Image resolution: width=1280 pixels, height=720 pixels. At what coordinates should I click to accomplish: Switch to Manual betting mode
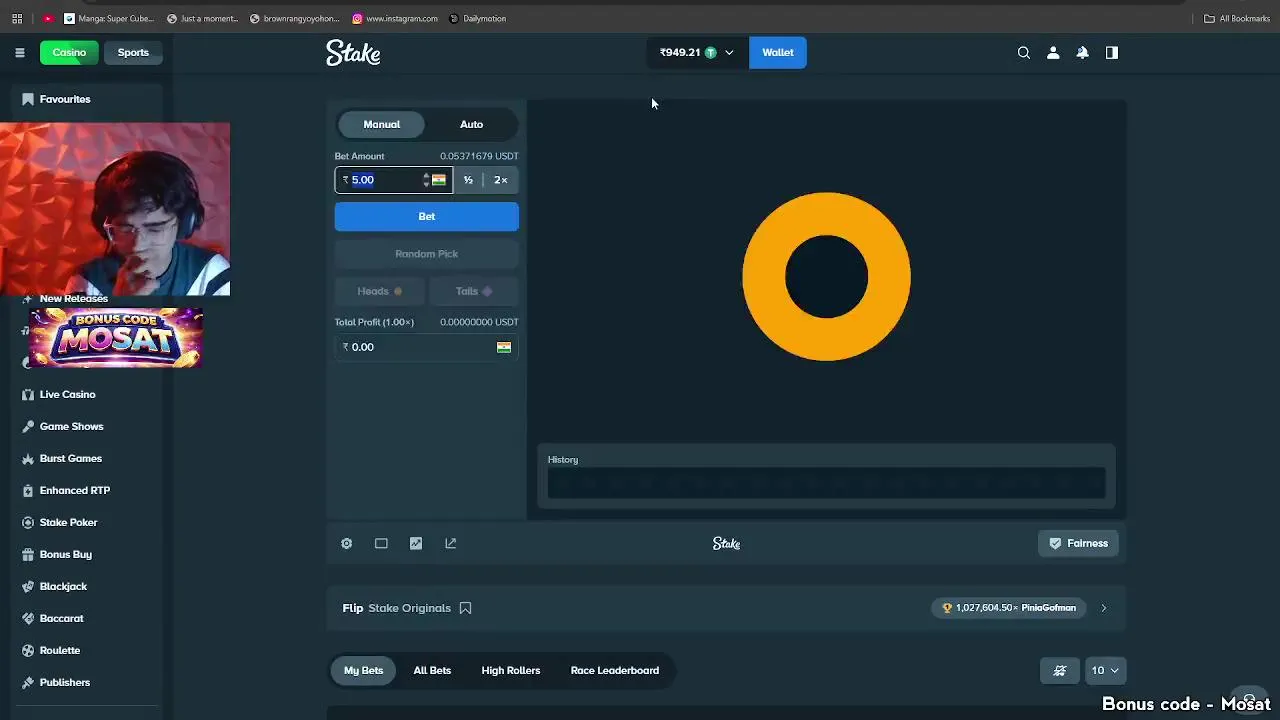coord(381,124)
